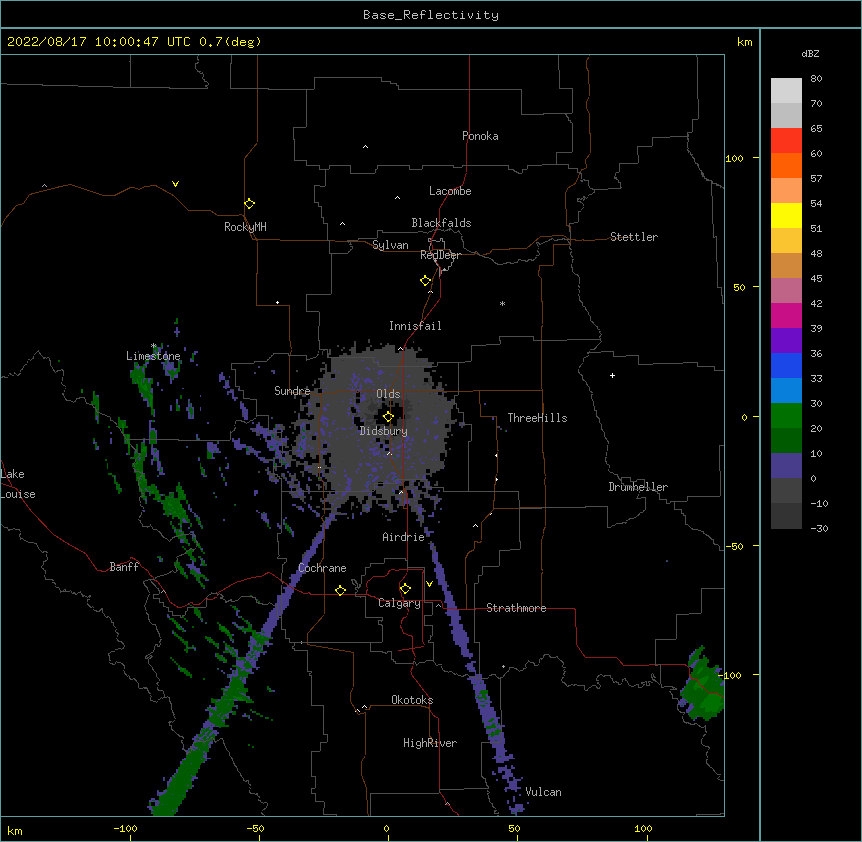Screen dimensions: 862x842
Task: Click the blue 33 dBZ legend swatch
Action: (x=786, y=365)
